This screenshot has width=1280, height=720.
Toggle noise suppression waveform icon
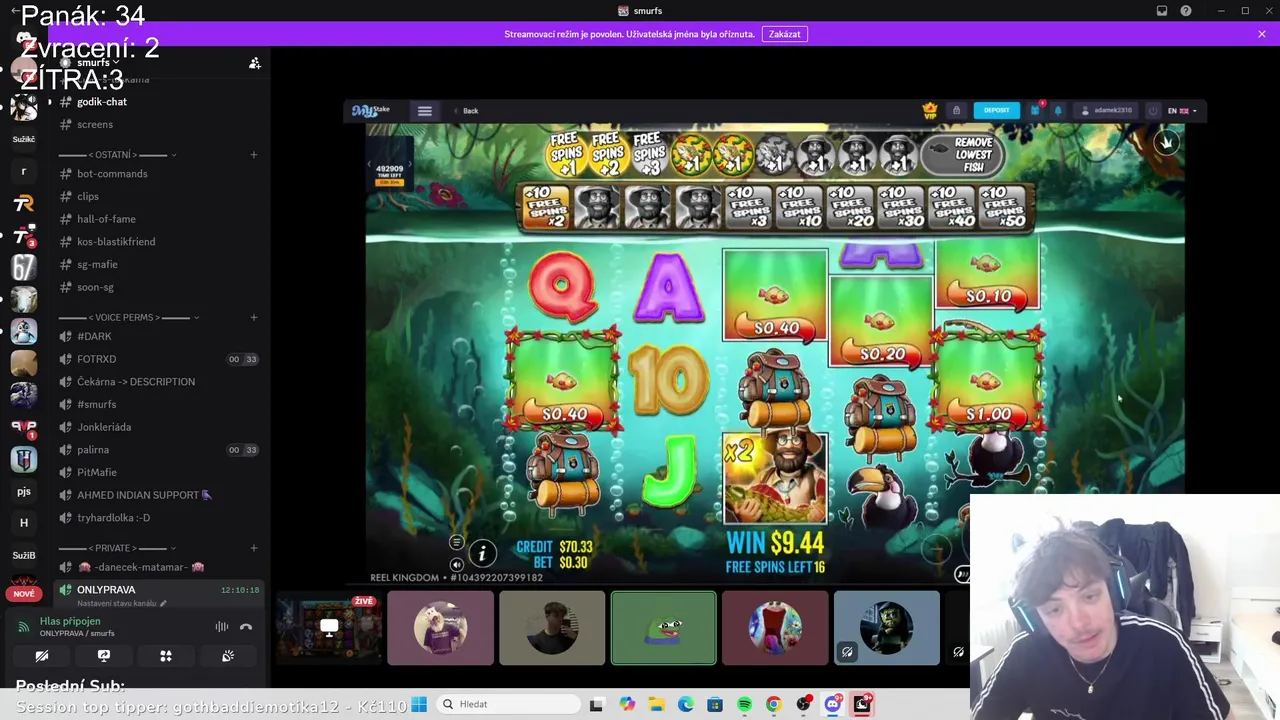tap(222, 627)
